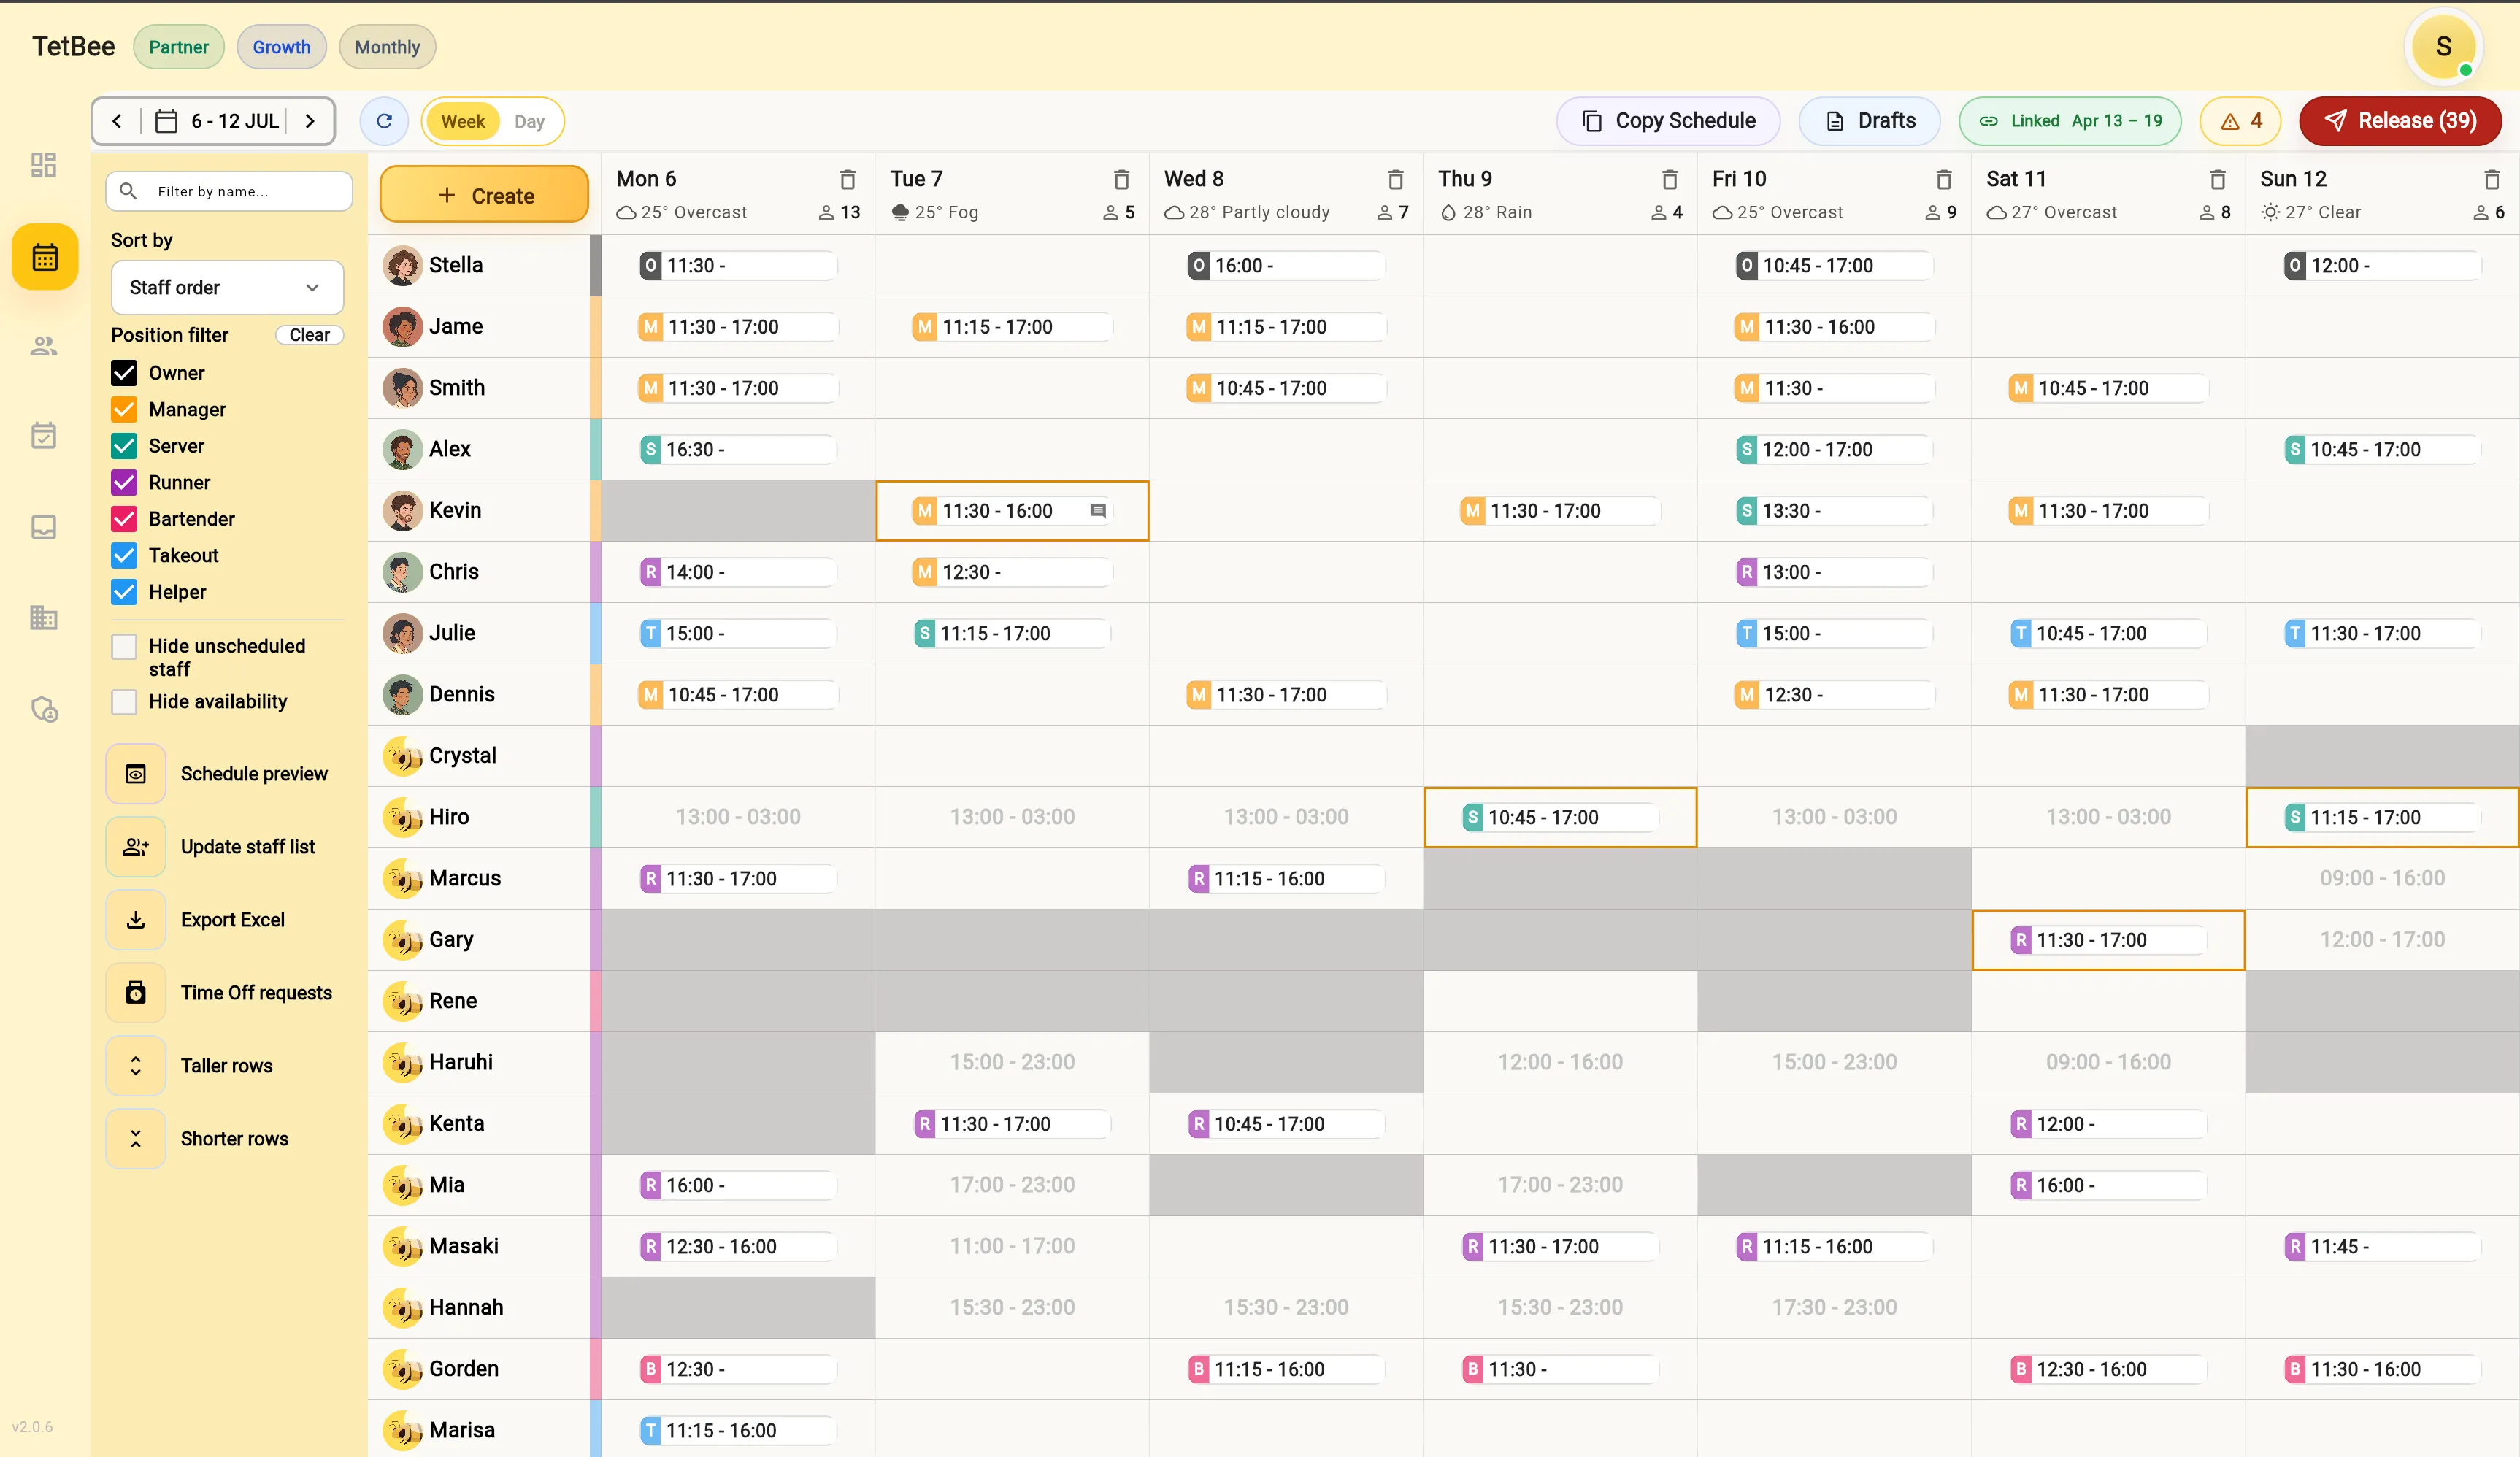Open Stella's Monday 11:30 shift
This screenshot has height=1457, width=2520.
(738, 266)
